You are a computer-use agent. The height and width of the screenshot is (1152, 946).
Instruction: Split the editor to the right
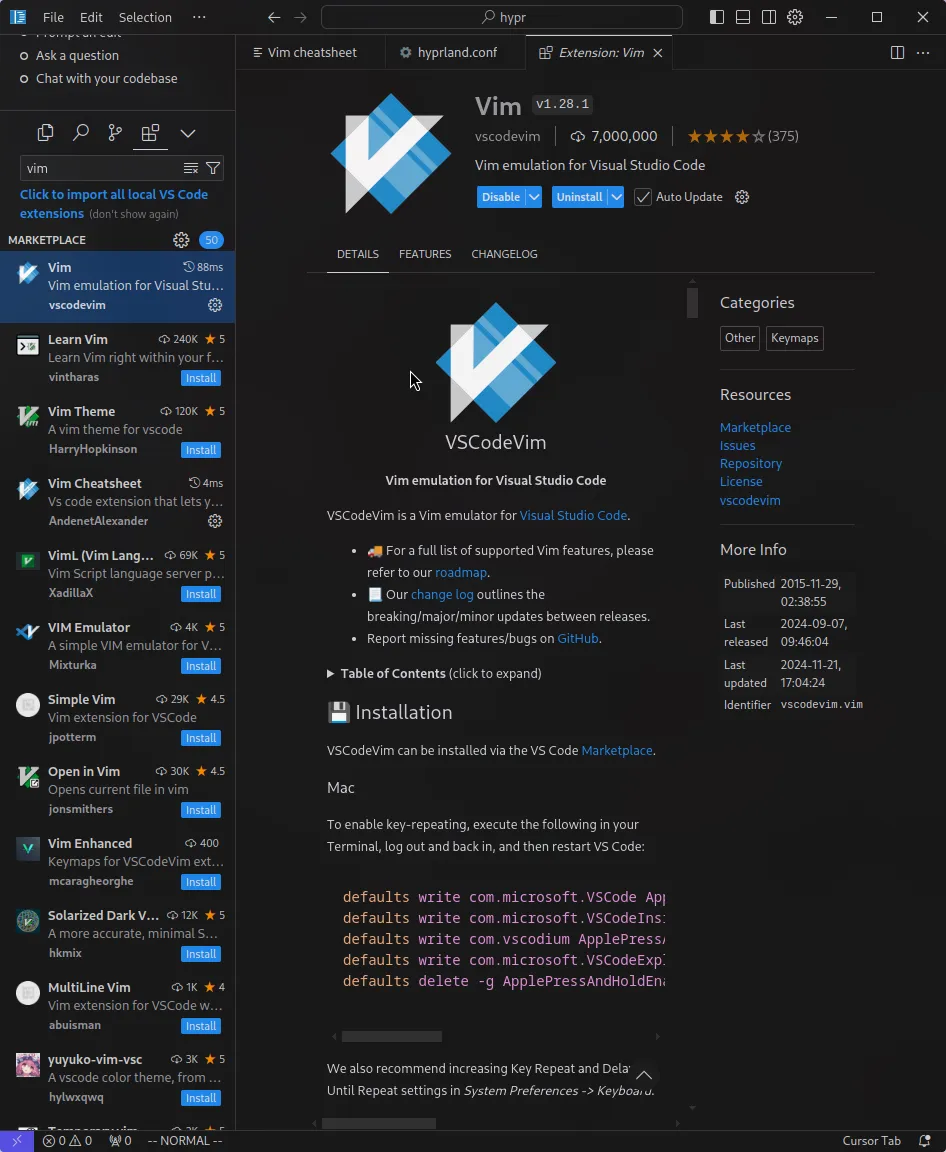tap(897, 53)
